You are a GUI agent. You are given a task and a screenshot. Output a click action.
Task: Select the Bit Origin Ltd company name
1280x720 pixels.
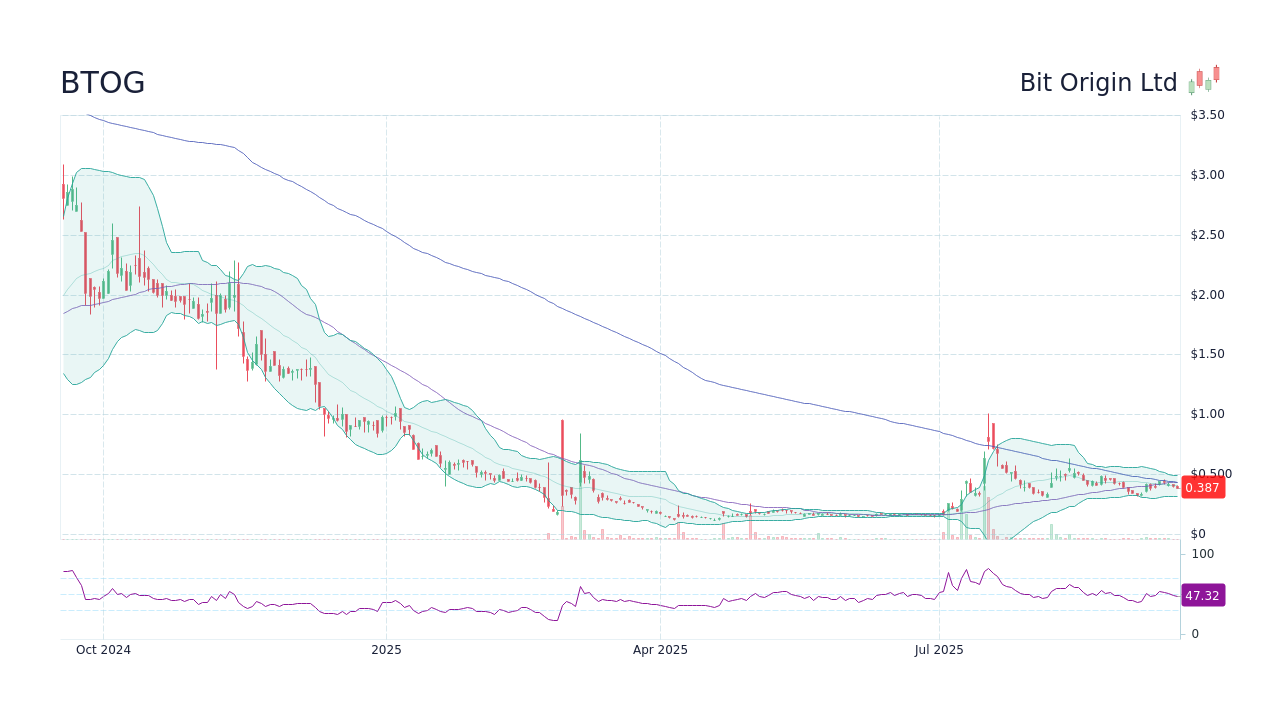(1098, 82)
